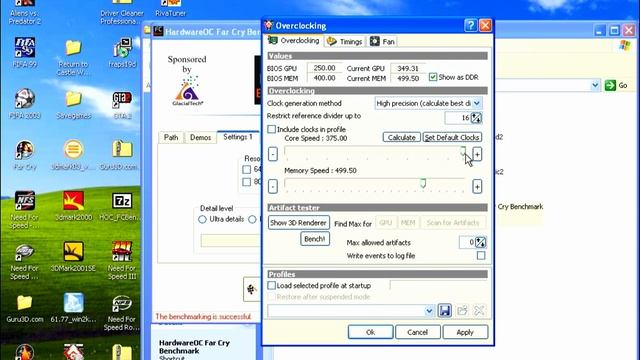Image resolution: width=640 pixels, height=360 pixels.
Task: Select Ultra details radio button
Action: (202, 219)
